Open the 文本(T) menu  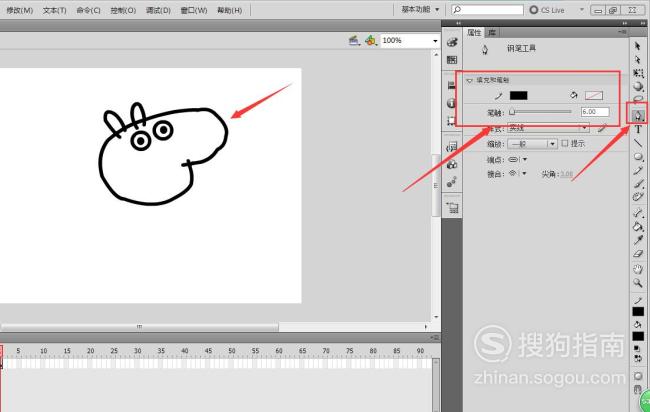click(54, 10)
